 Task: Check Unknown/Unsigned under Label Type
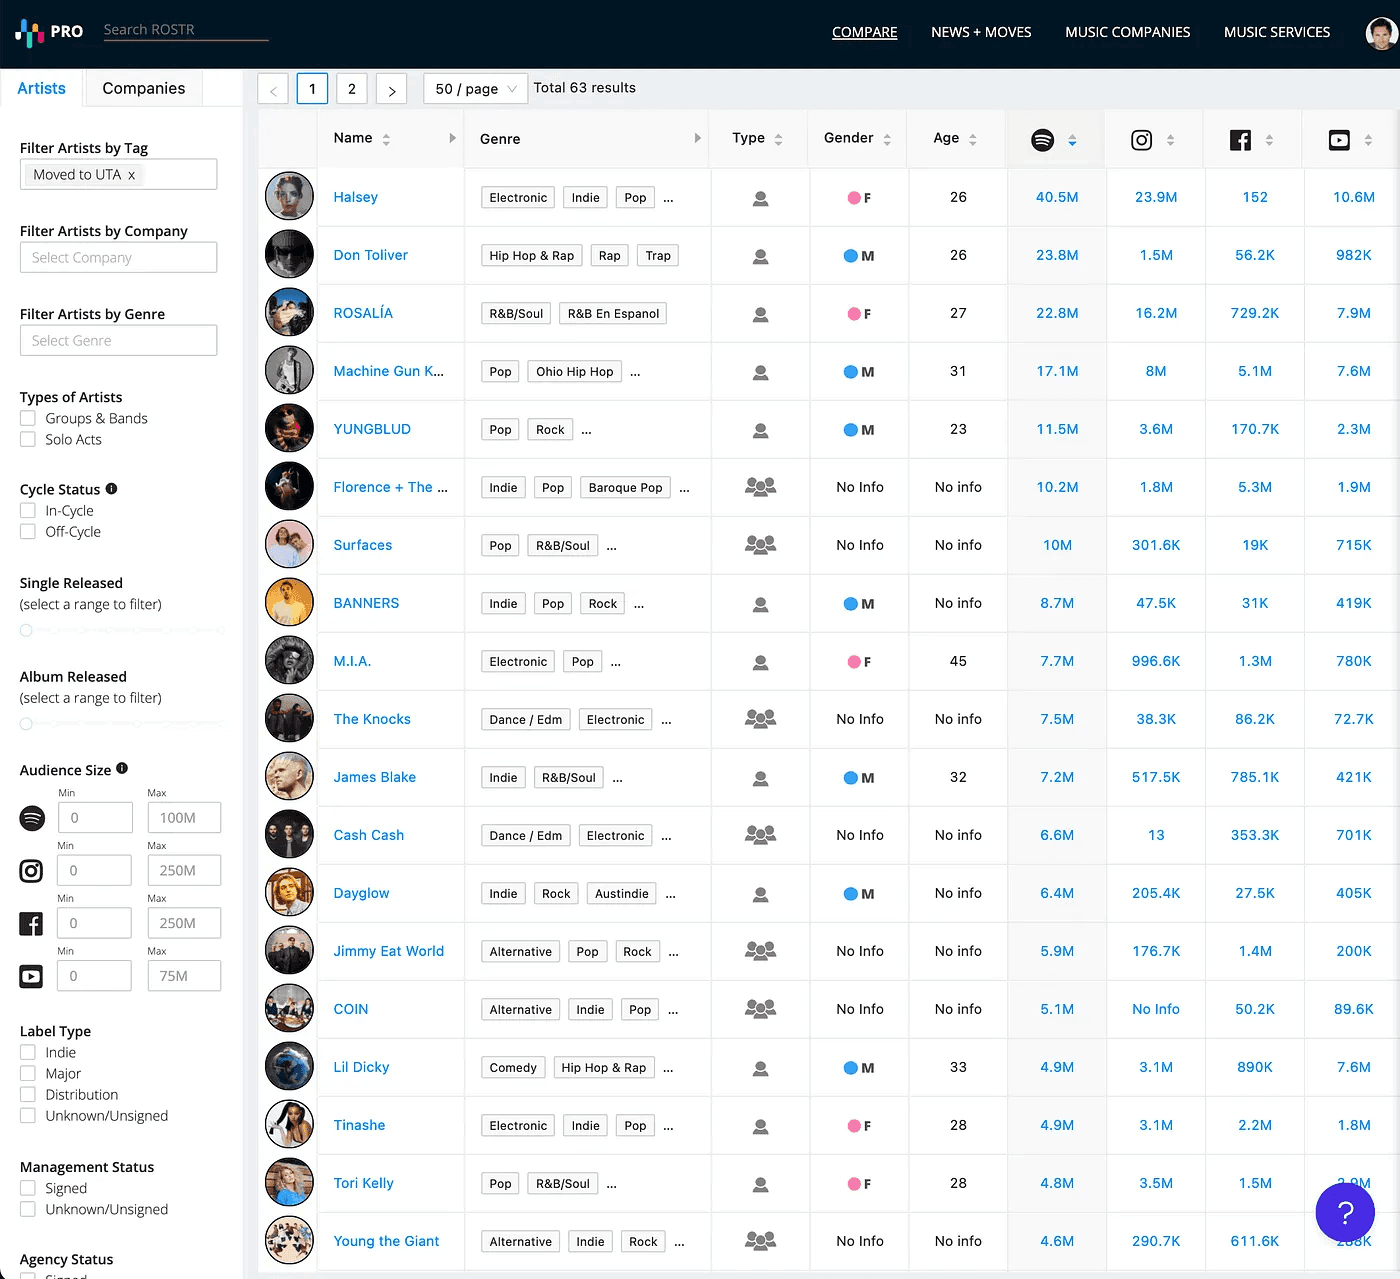tap(28, 1115)
